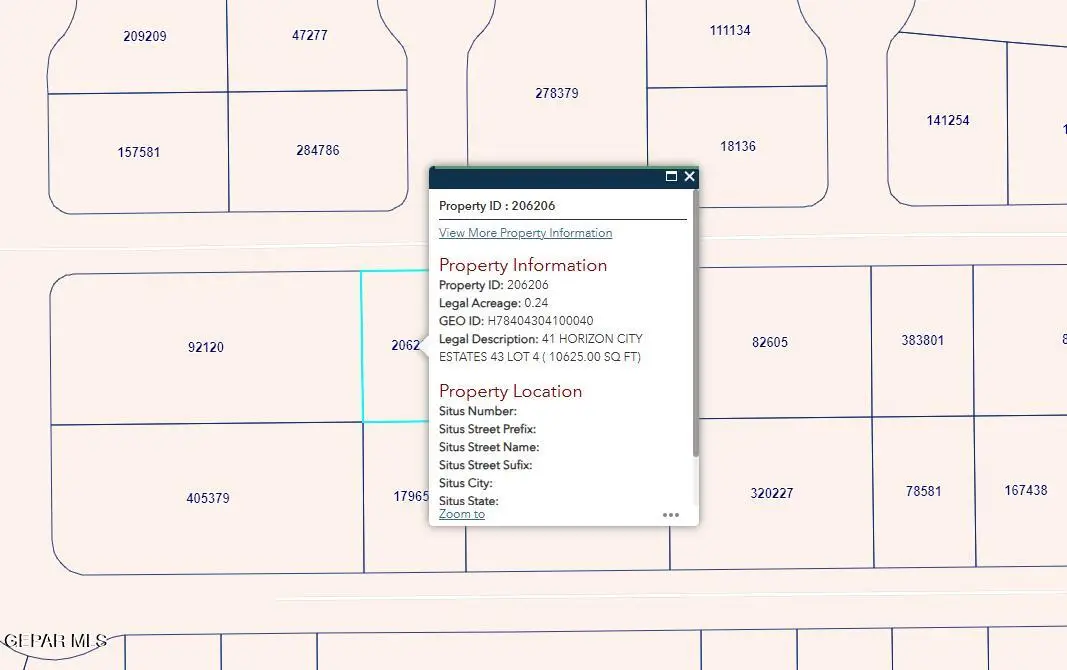Select parcel 320227

click(x=771, y=493)
